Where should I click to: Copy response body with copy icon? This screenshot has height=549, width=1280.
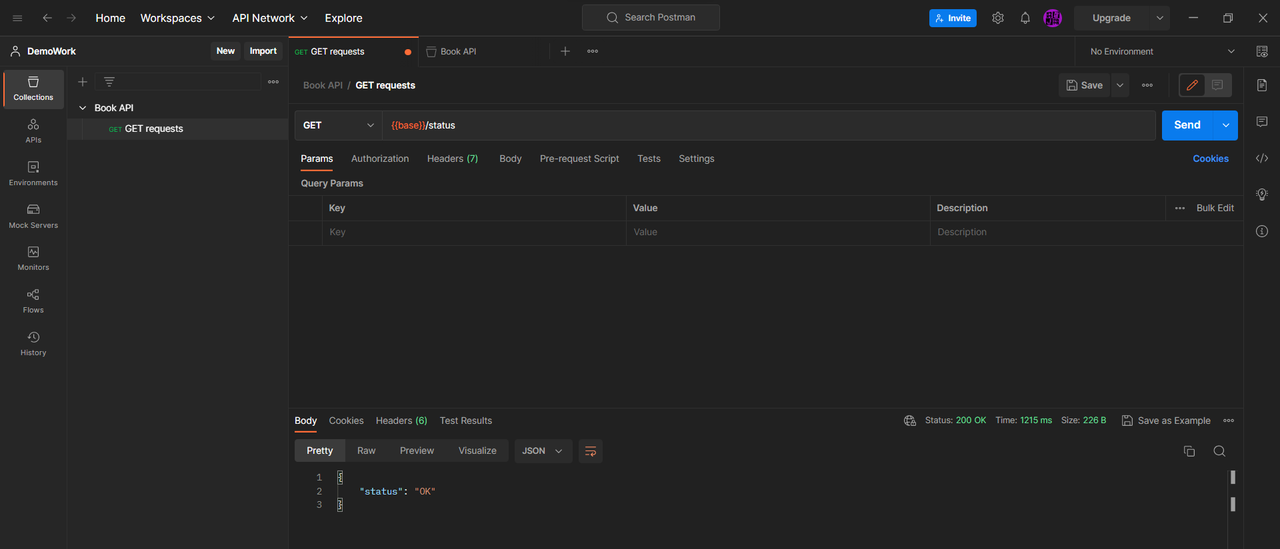pyautogui.click(x=1189, y=451)
